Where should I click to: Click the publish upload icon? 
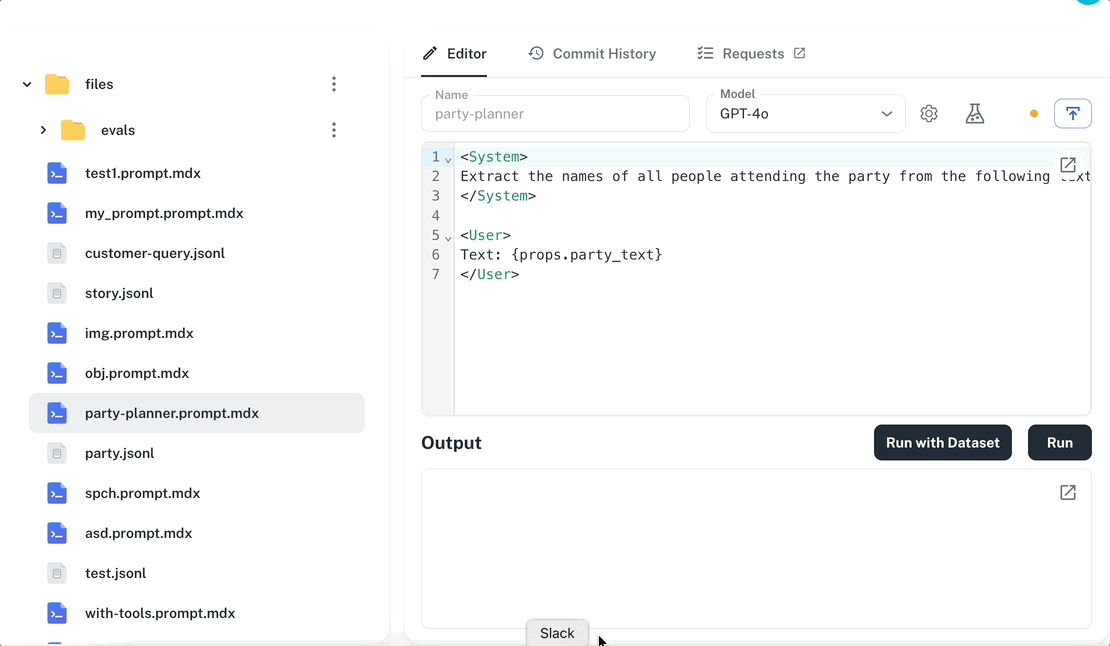[1073, 113]
